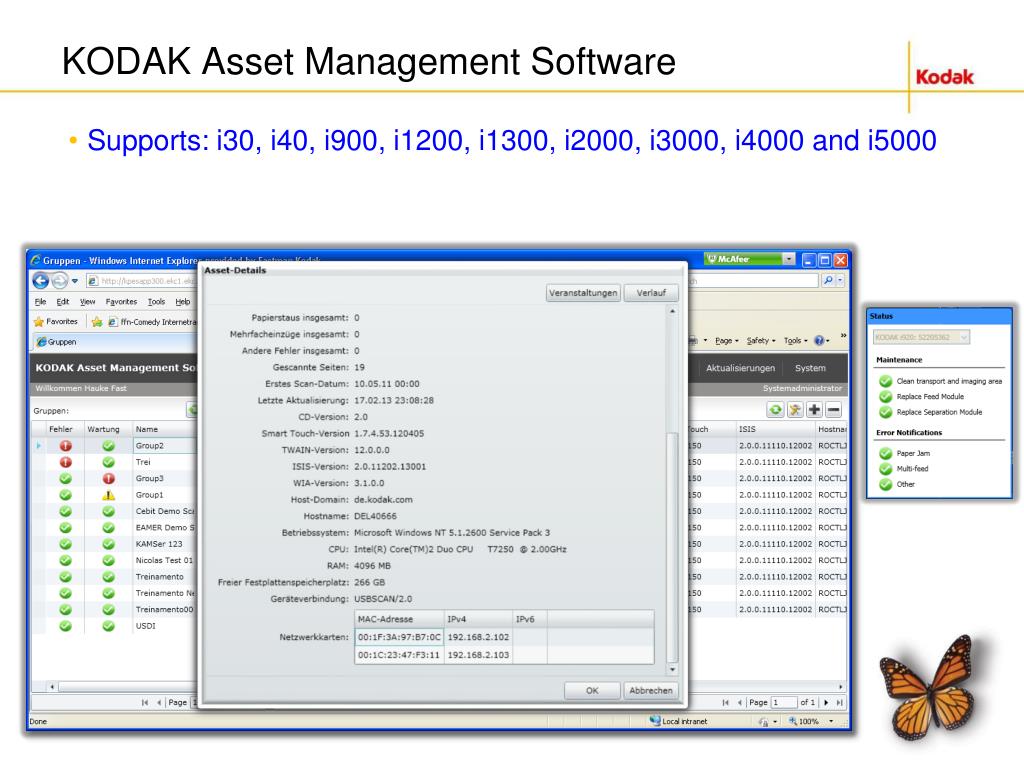
Task: Open the Edit menu
Action: (x=63, y=302)
